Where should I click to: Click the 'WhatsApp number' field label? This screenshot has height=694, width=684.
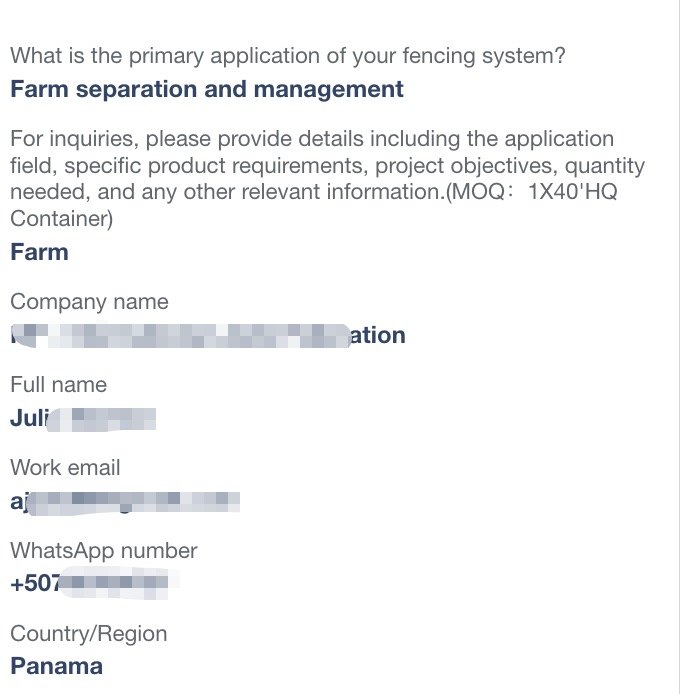[x=104, y=551]
